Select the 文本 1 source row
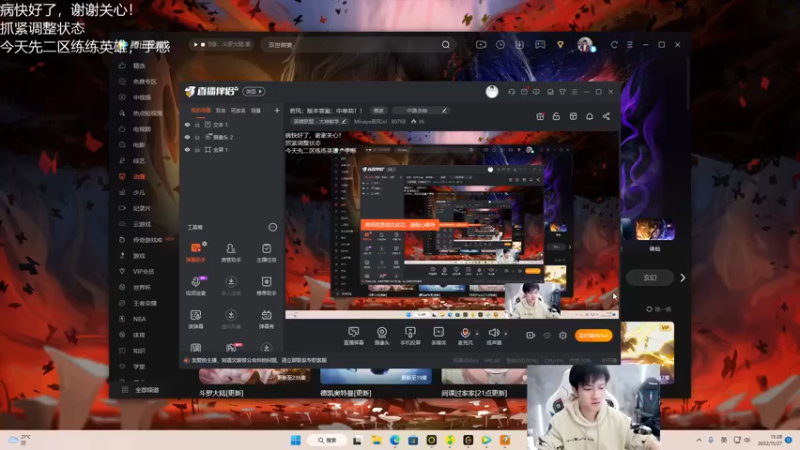 coord(232,124)
